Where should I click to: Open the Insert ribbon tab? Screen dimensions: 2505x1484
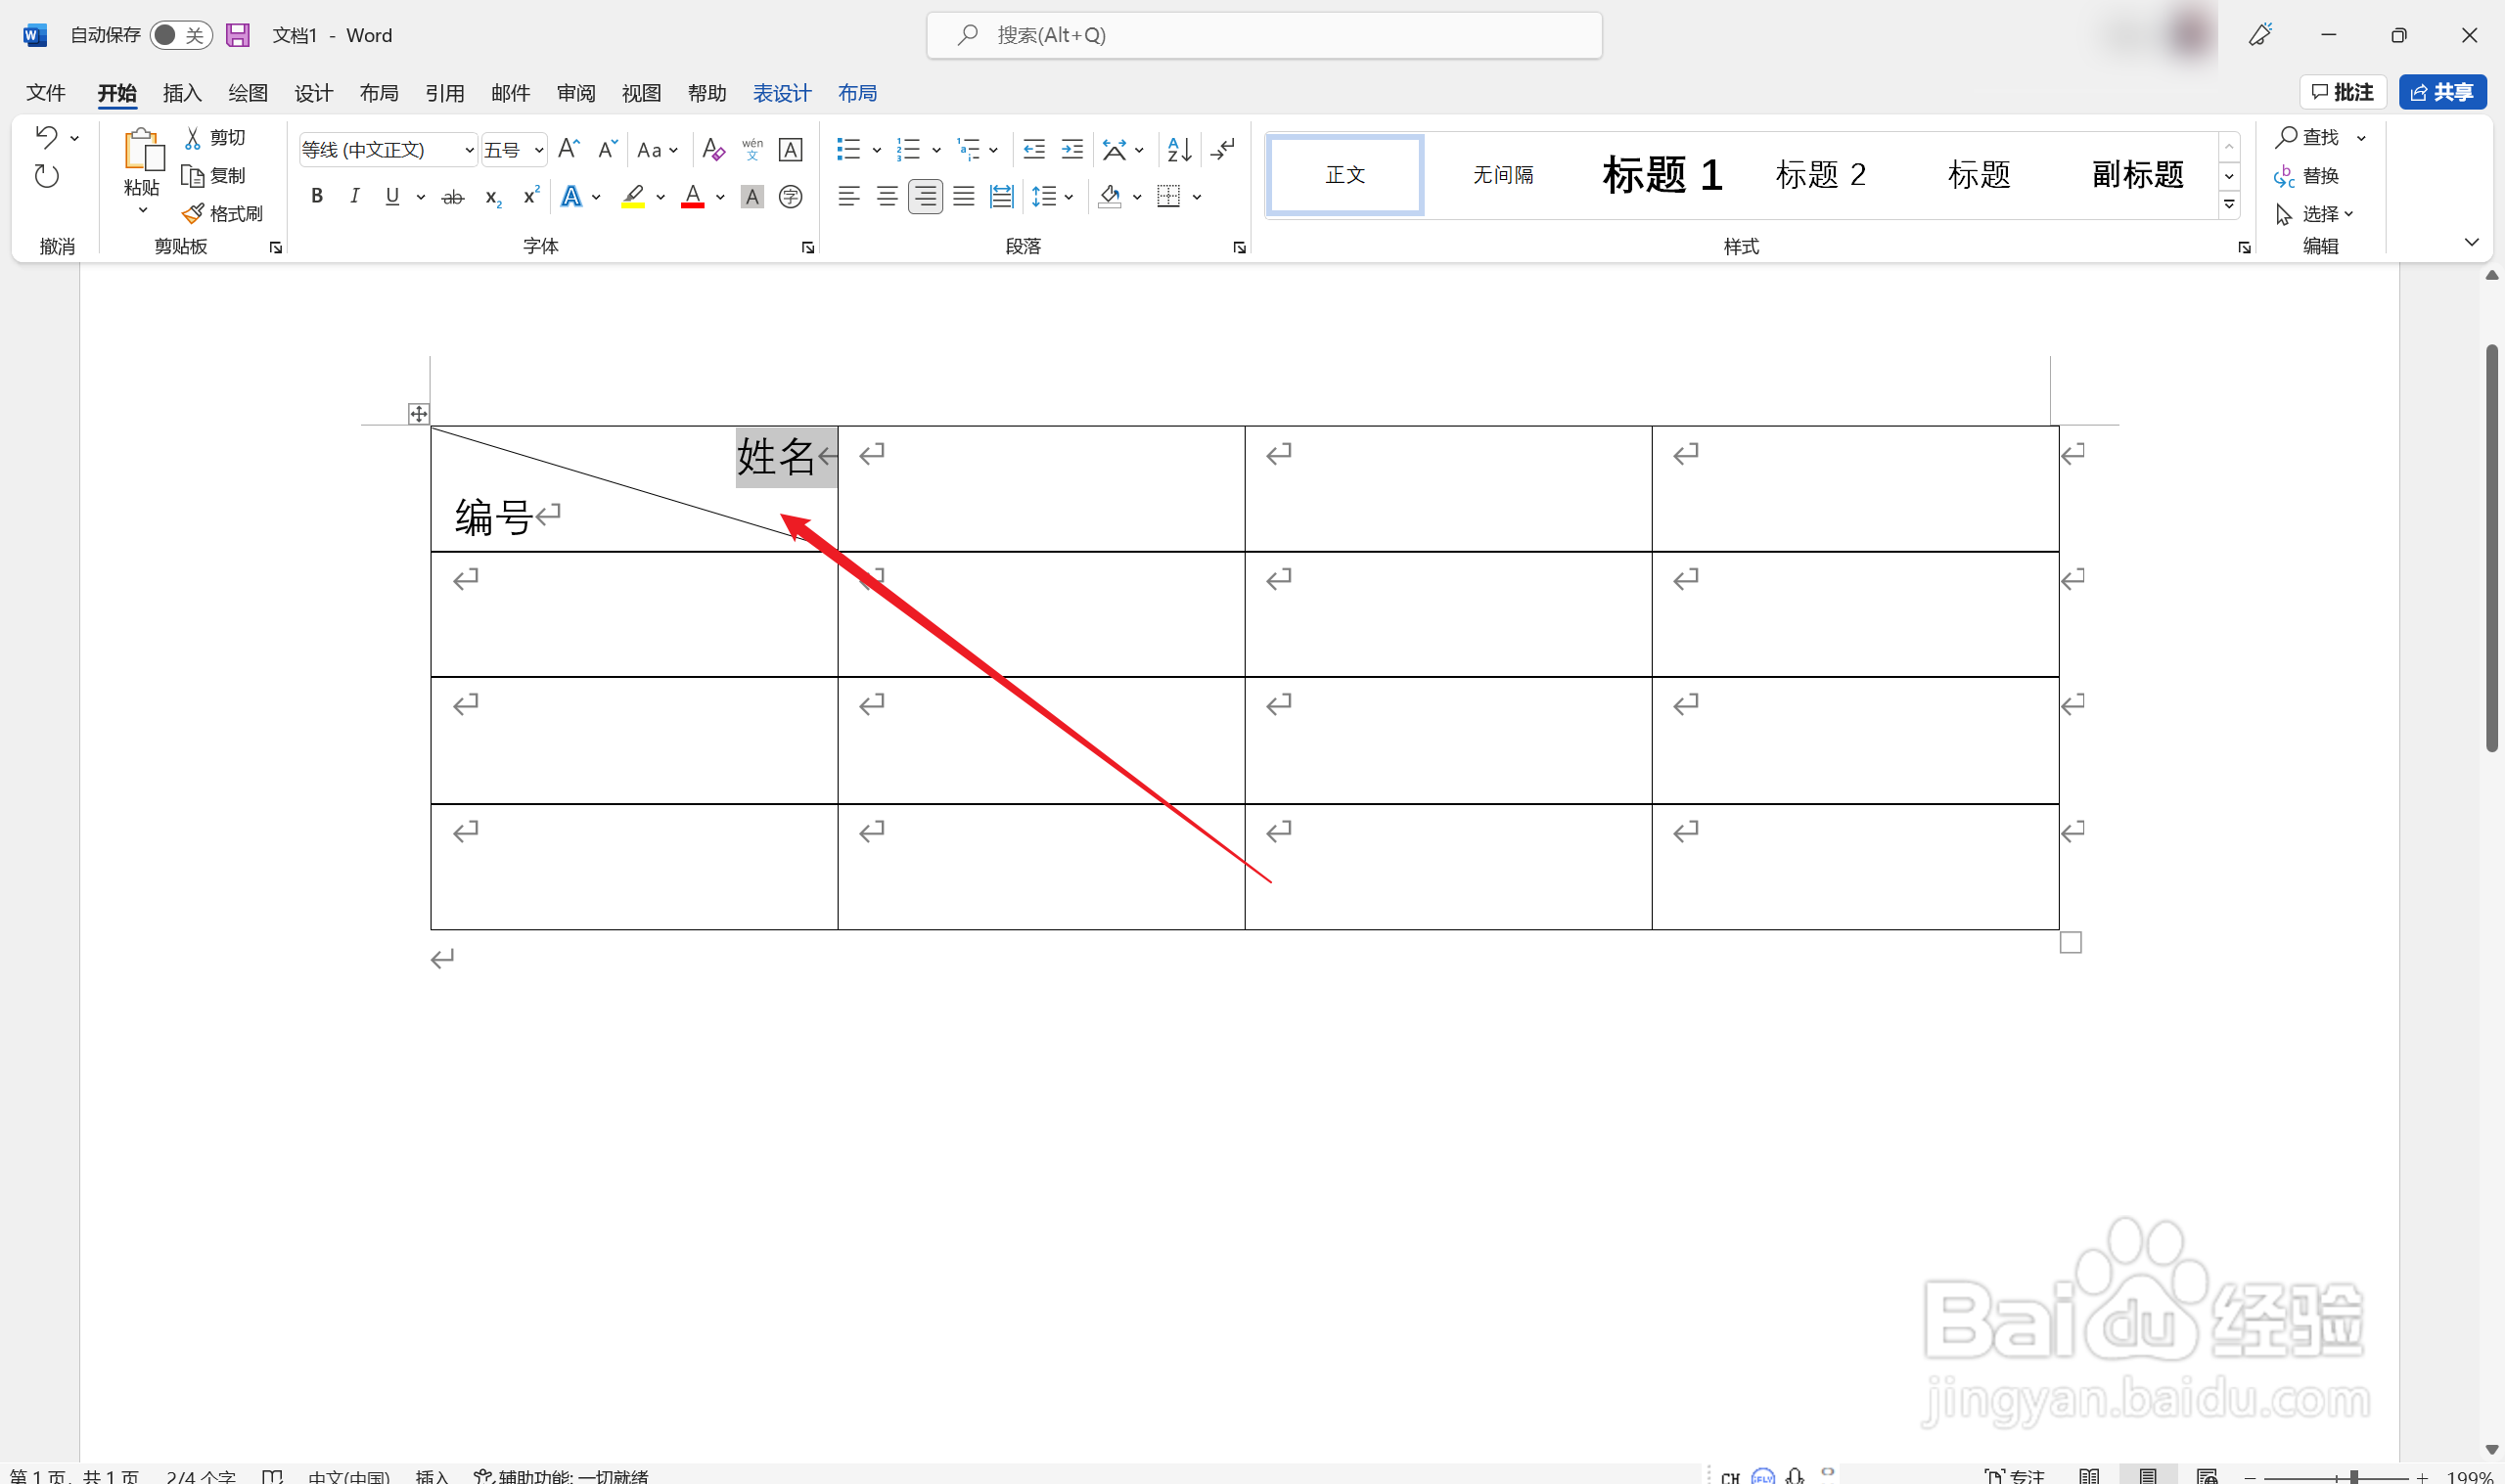(182, 93)
